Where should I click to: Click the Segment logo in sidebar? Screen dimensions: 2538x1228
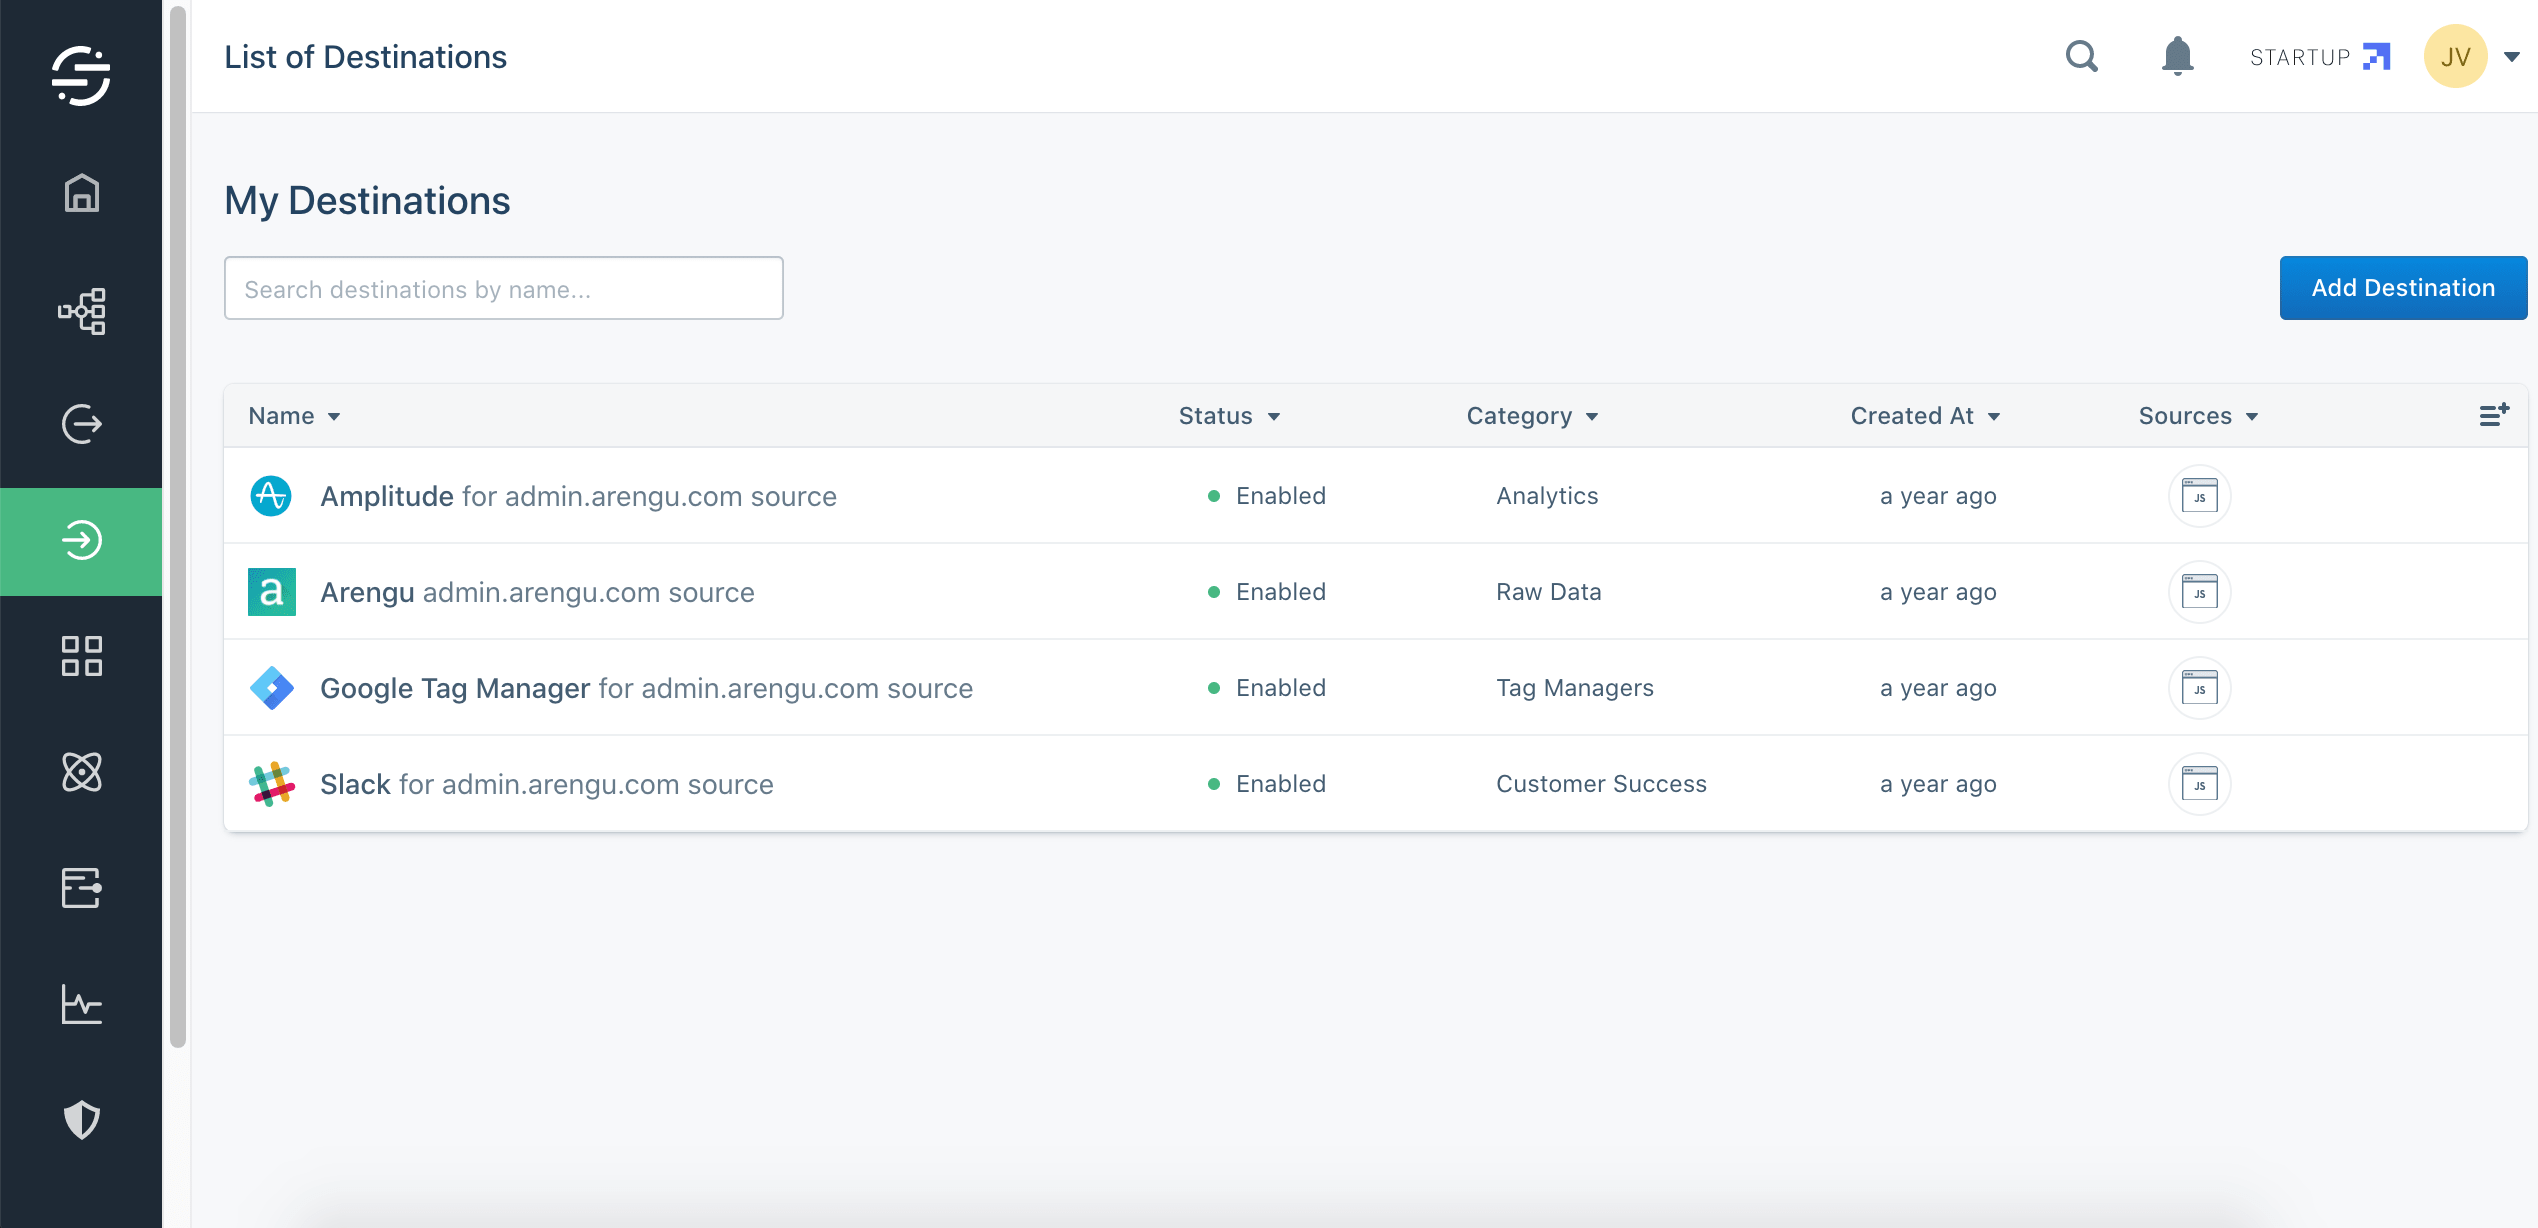pyautogui.click(x=81, y=75)
